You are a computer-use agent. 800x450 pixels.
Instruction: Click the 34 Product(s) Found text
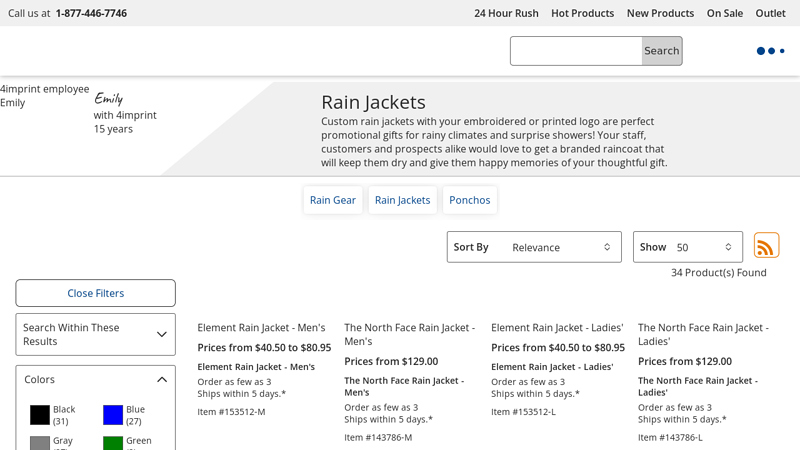click(x=718, y=272)
